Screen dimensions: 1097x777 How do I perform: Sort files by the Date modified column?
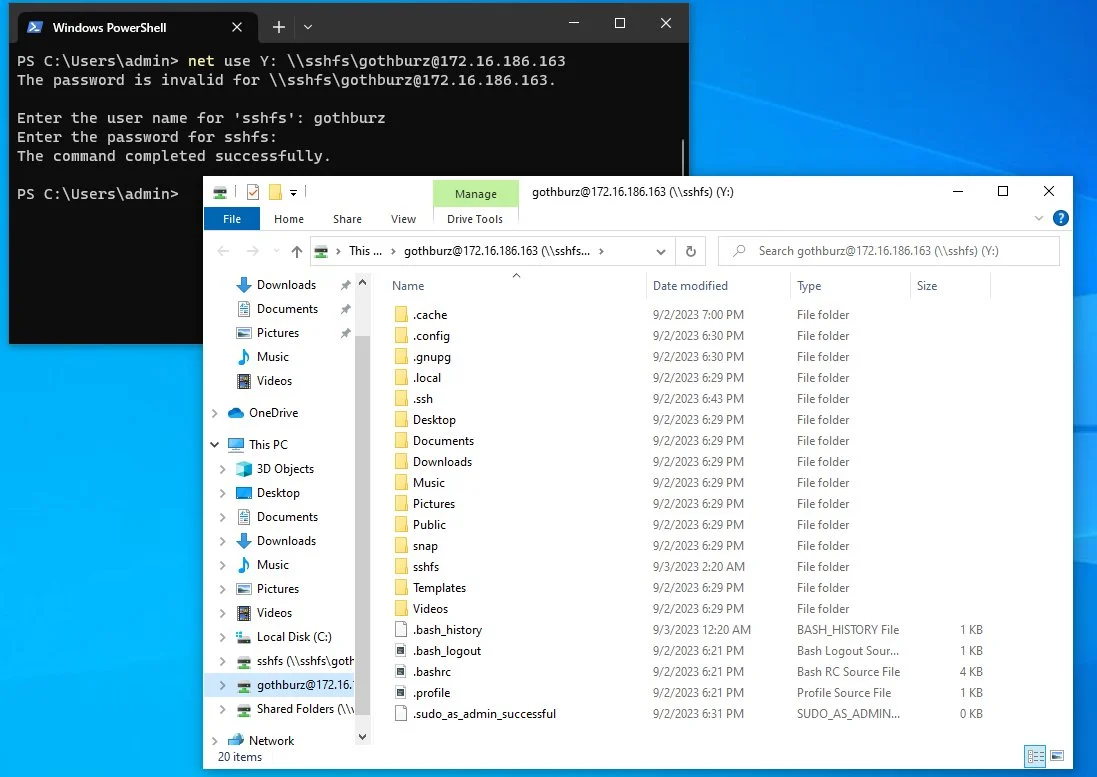click(690, 285)
